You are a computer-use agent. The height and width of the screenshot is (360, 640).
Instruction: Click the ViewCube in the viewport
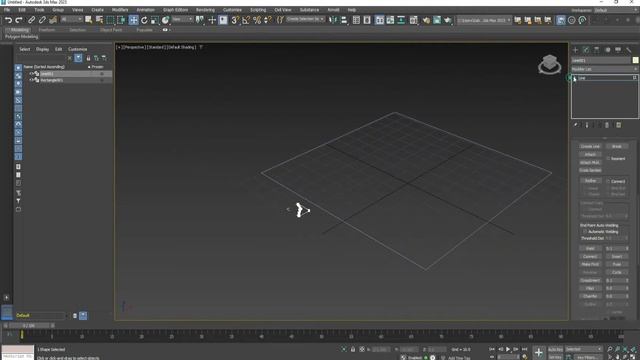(x=549, y=64)
